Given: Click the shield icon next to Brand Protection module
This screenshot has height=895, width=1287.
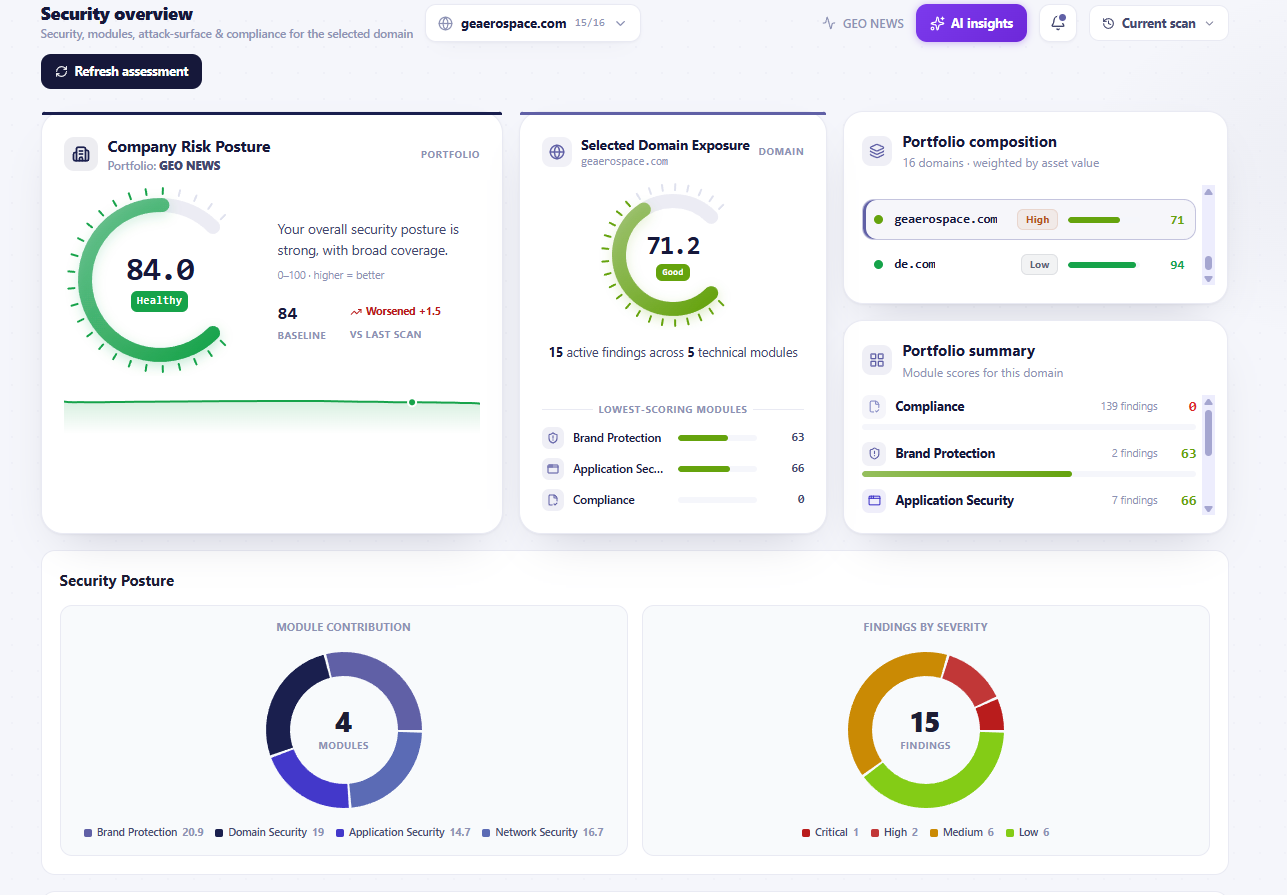Looking at the screenshot, I should 553,438.
